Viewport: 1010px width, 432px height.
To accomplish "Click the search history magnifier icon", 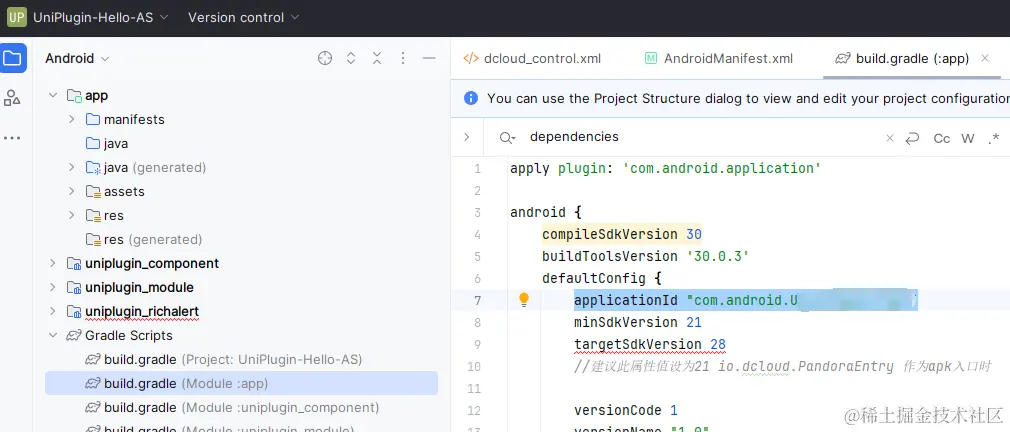I will click(x=507, y=138).
